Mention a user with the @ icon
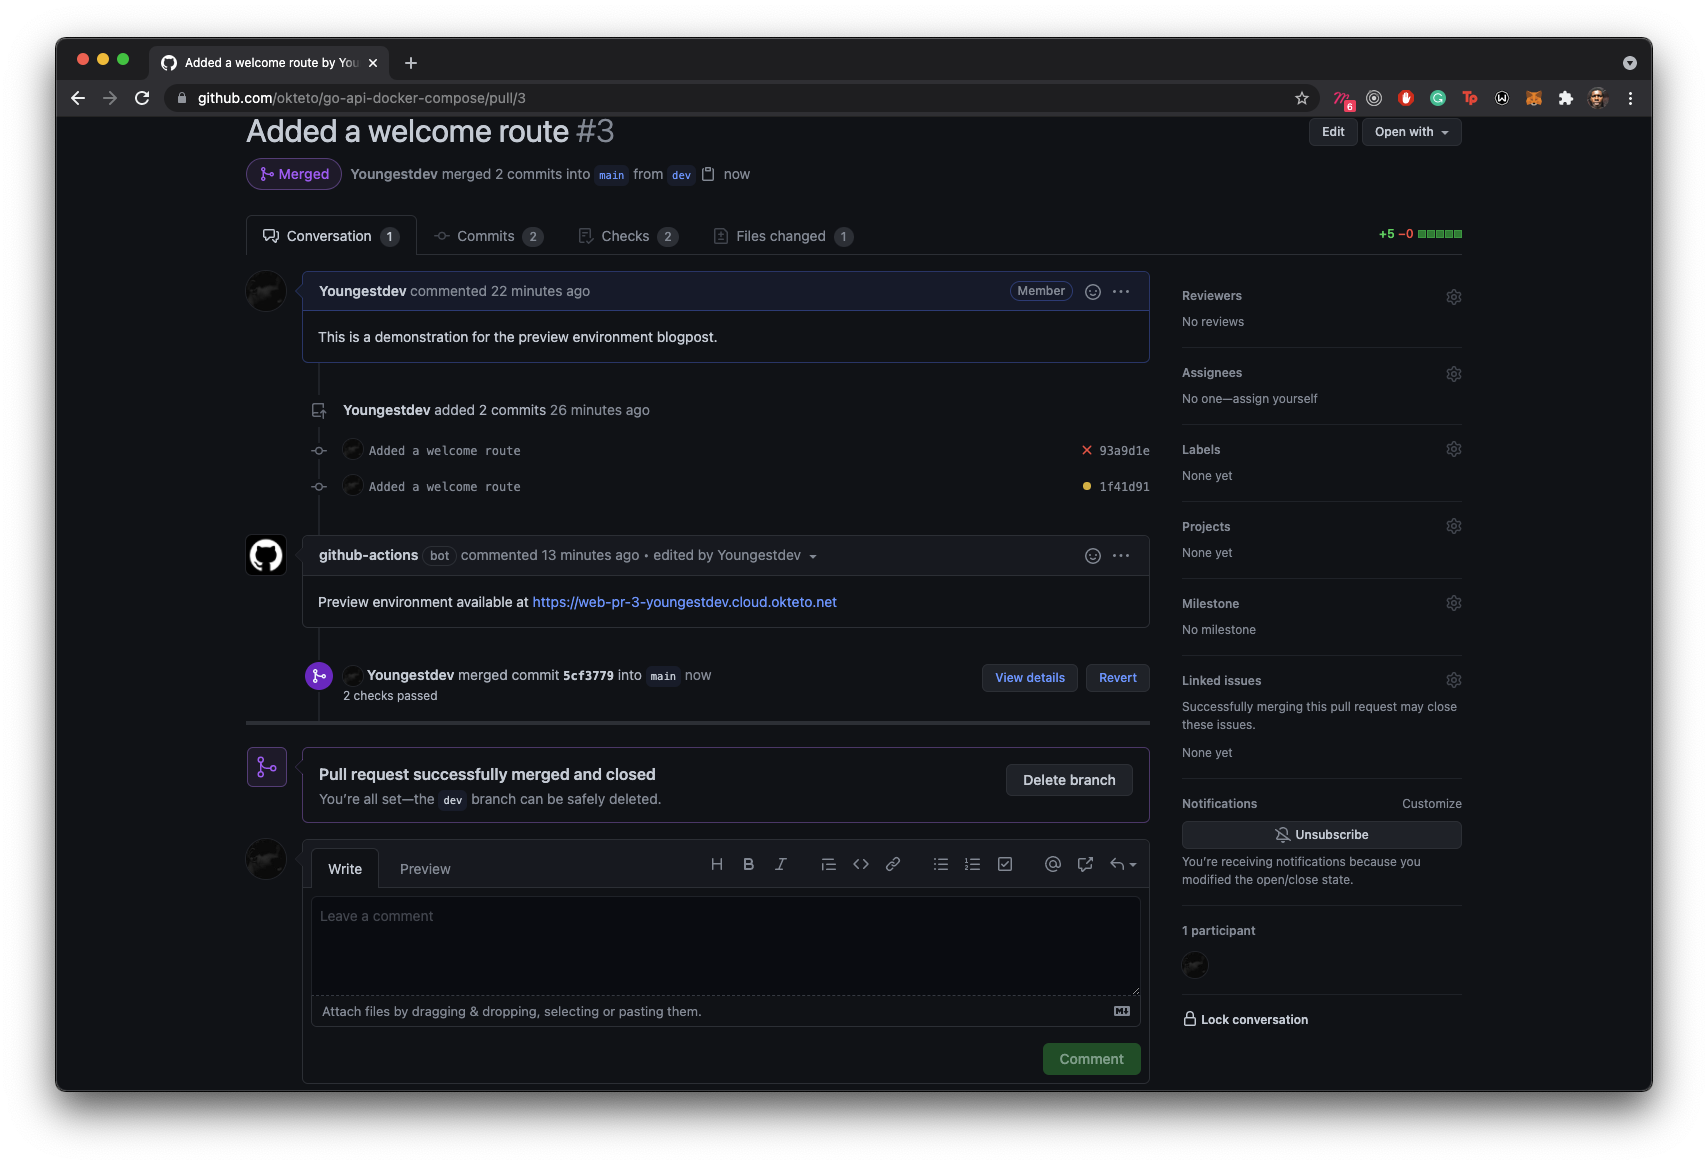1708x1165 pixels. click(x=1053, y=864)
